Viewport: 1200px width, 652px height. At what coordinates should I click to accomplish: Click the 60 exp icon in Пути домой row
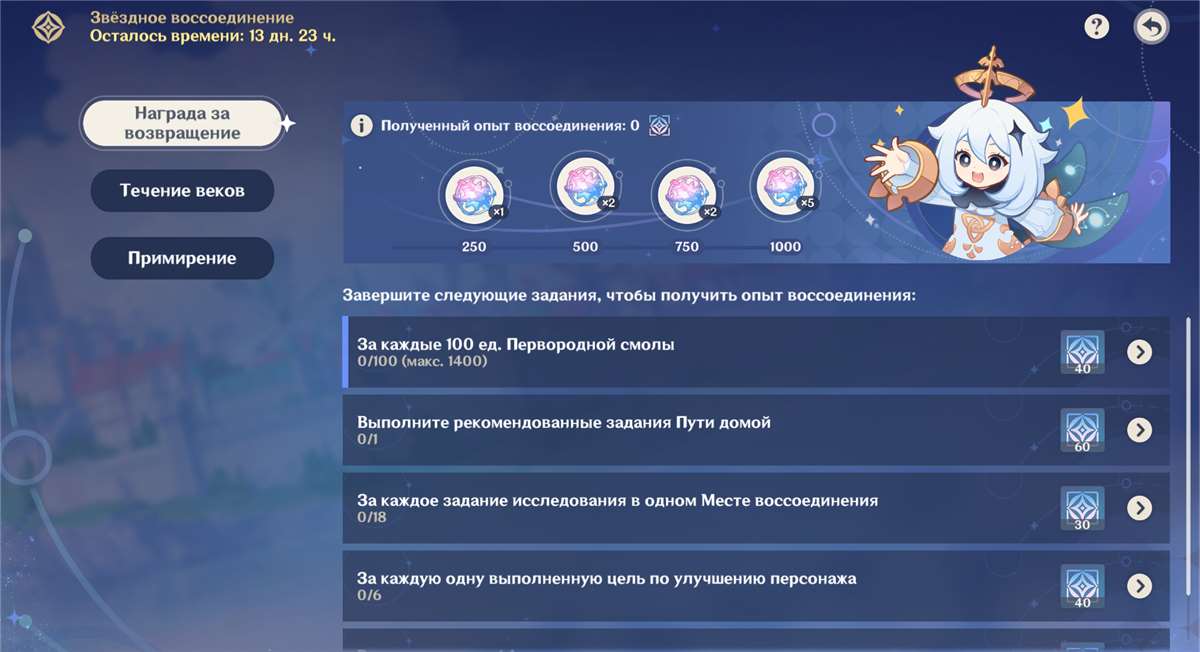click(1082, 431)
